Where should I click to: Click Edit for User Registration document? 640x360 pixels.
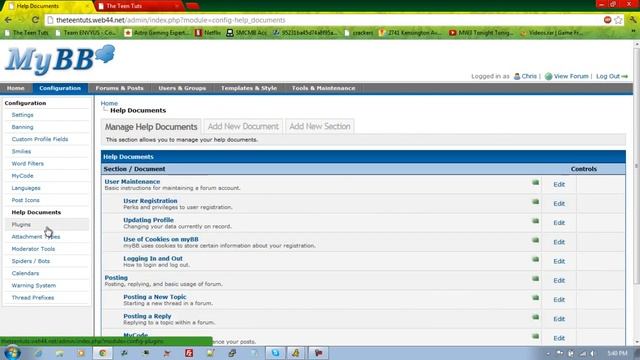(559, 204)
